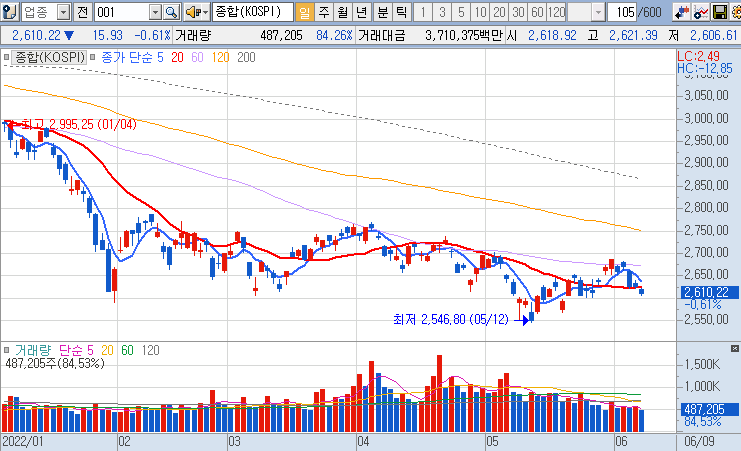This screenshot has height=451, width=741.
Task: Click the open price 2,618.92
Action: pos(552,35)
